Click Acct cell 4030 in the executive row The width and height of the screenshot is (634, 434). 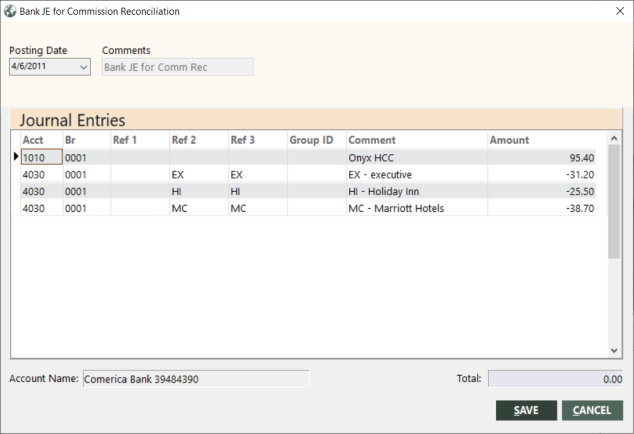point(42,174)
